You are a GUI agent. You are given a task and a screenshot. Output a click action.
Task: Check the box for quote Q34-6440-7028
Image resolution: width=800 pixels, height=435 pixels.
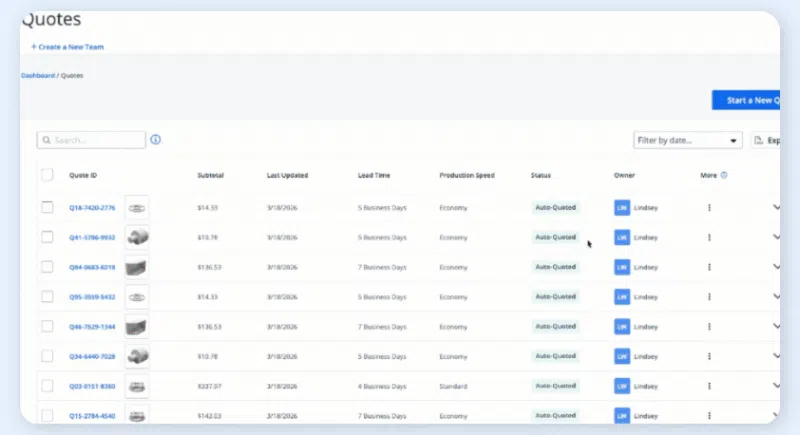[47, 356]
